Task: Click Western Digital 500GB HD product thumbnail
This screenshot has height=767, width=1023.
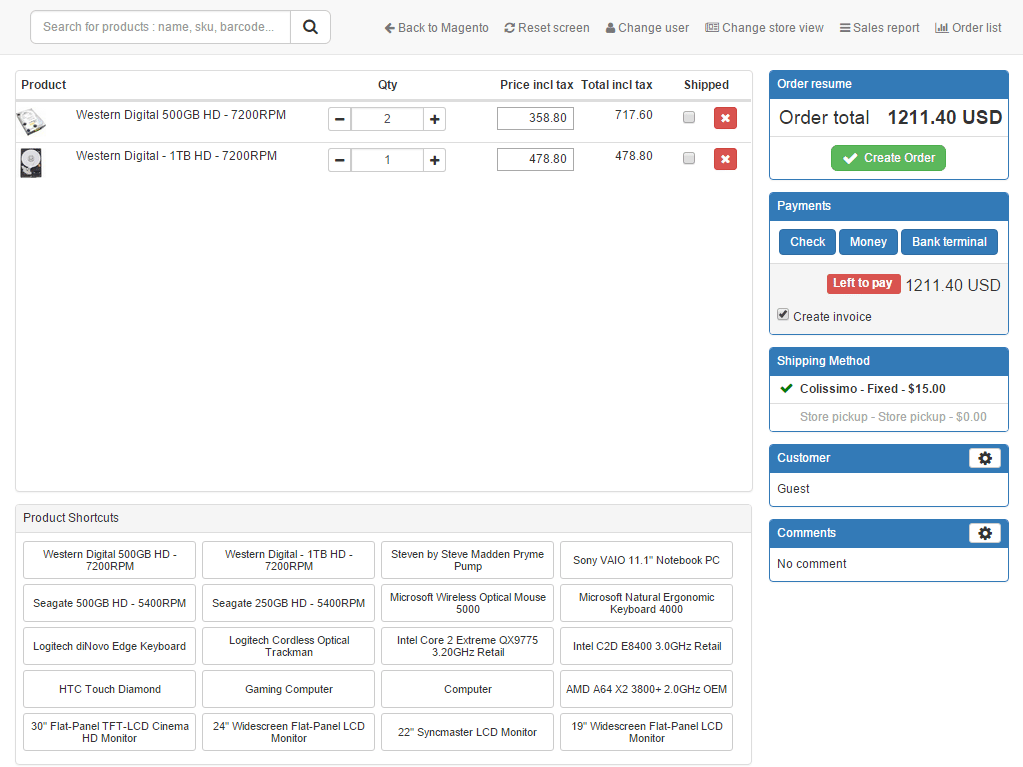Action: [x=31, y=121]
